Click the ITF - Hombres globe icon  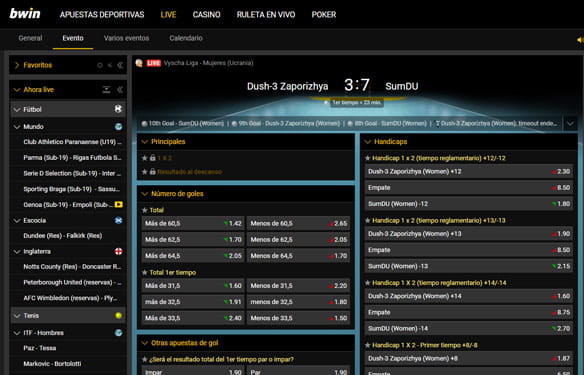tap(118, 333)
